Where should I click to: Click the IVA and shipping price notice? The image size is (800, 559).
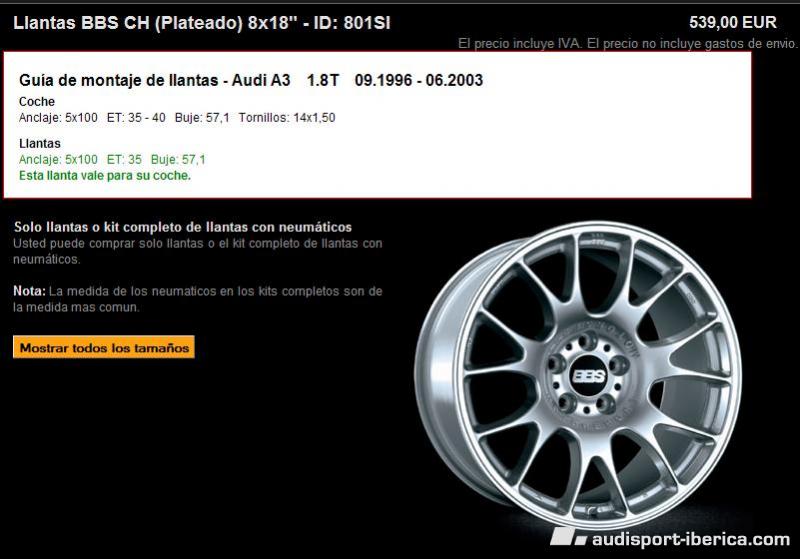[627, 43]
